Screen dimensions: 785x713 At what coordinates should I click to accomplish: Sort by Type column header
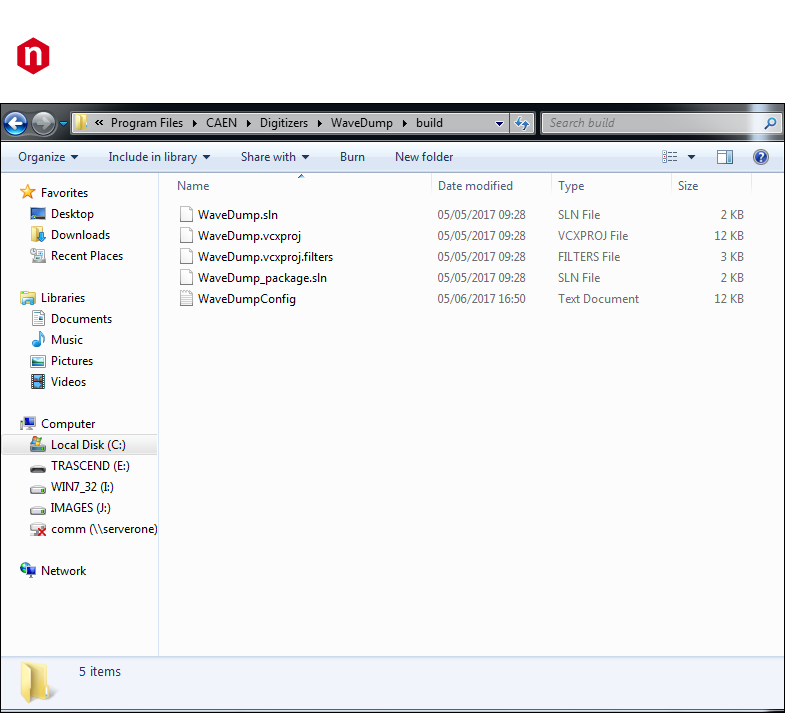click(571, 186)
